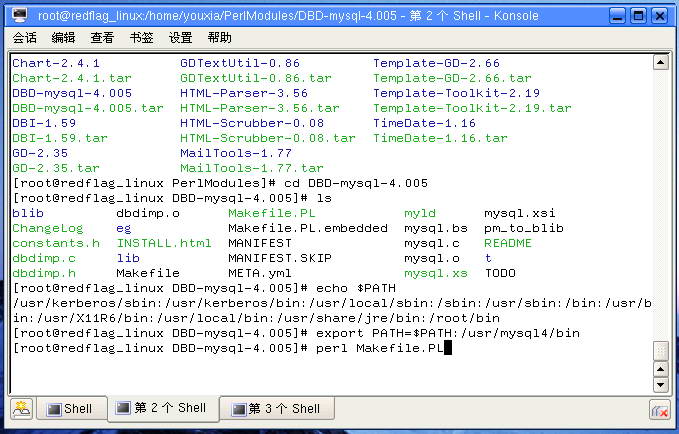Click the close session icon in the tab bar
679x434 pixels.
[660, 410]
